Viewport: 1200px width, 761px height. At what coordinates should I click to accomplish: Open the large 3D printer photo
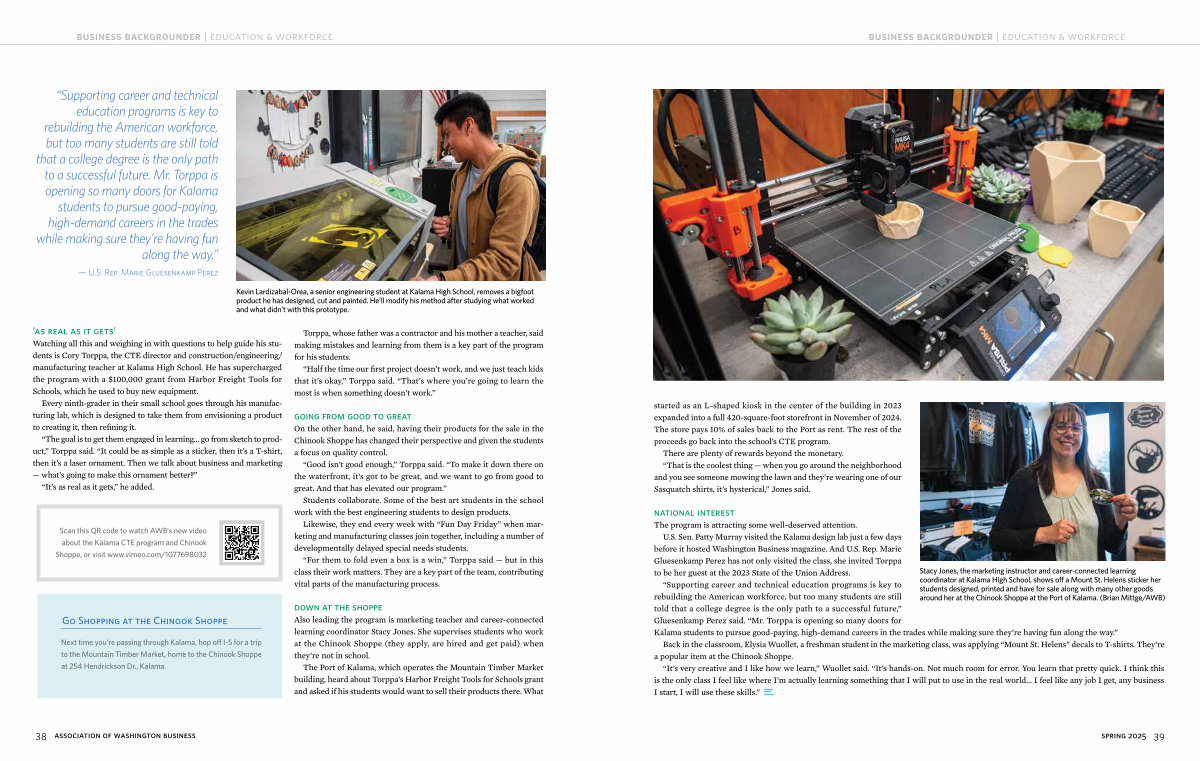coord(908,235)
